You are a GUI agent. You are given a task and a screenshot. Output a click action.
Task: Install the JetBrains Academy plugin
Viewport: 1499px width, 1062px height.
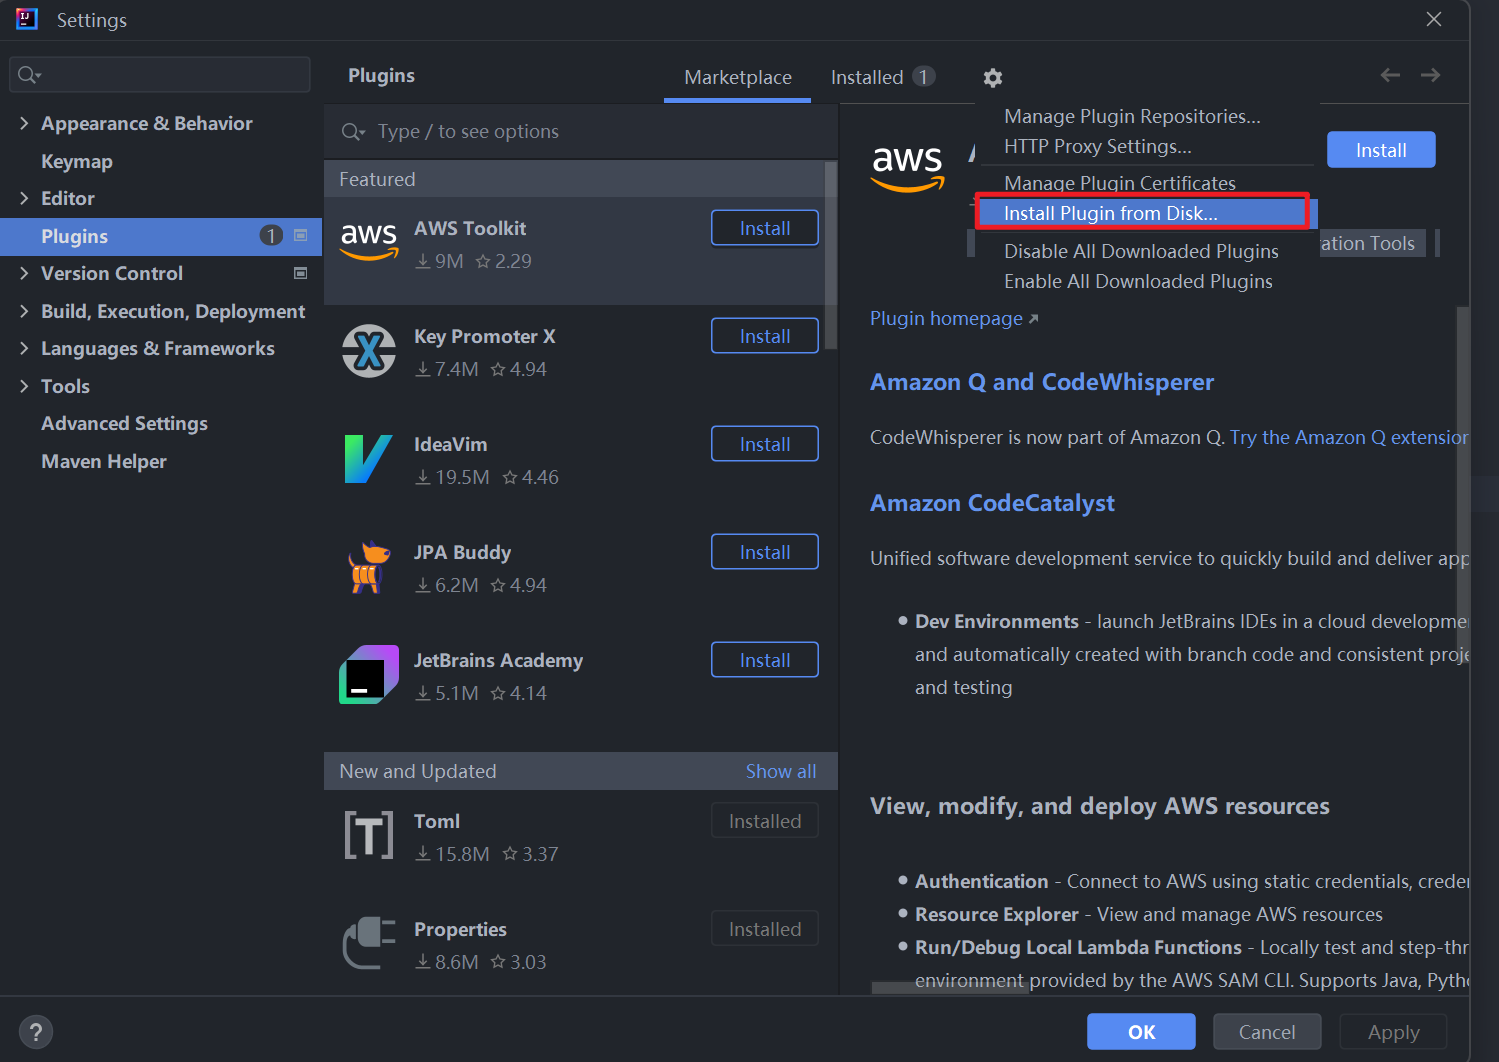tap(765, 660)
